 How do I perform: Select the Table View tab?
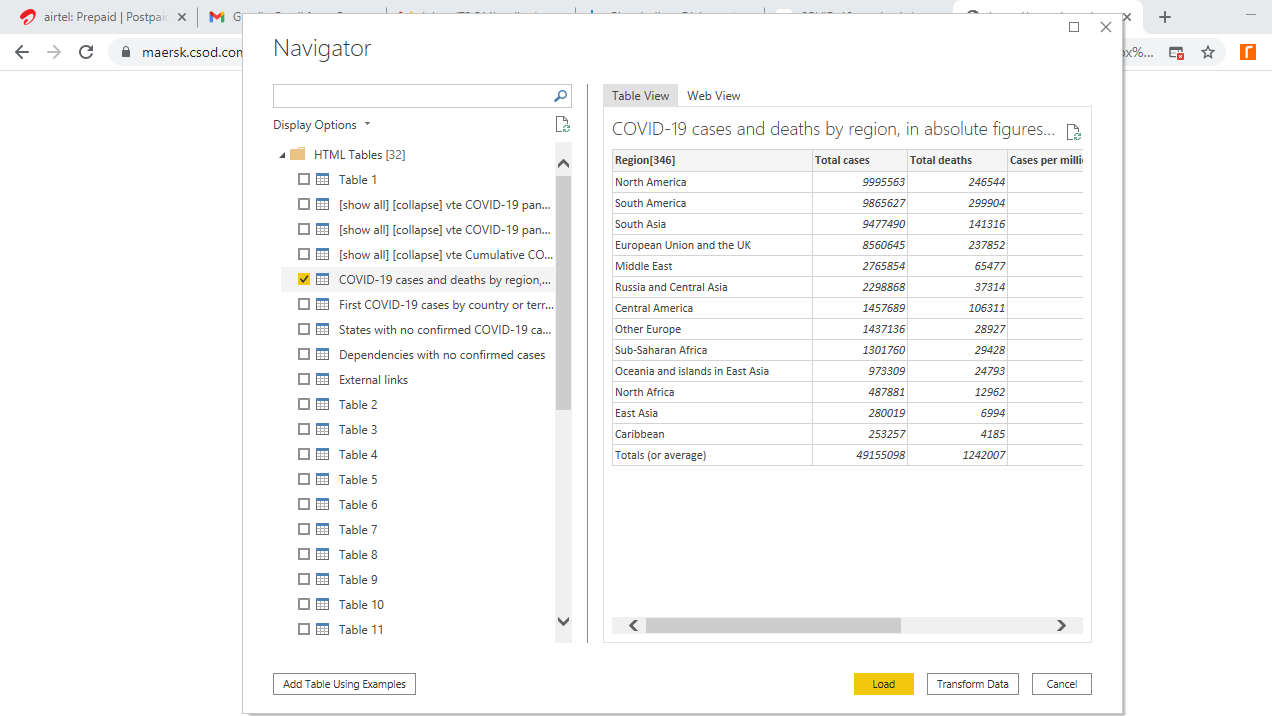640,96
